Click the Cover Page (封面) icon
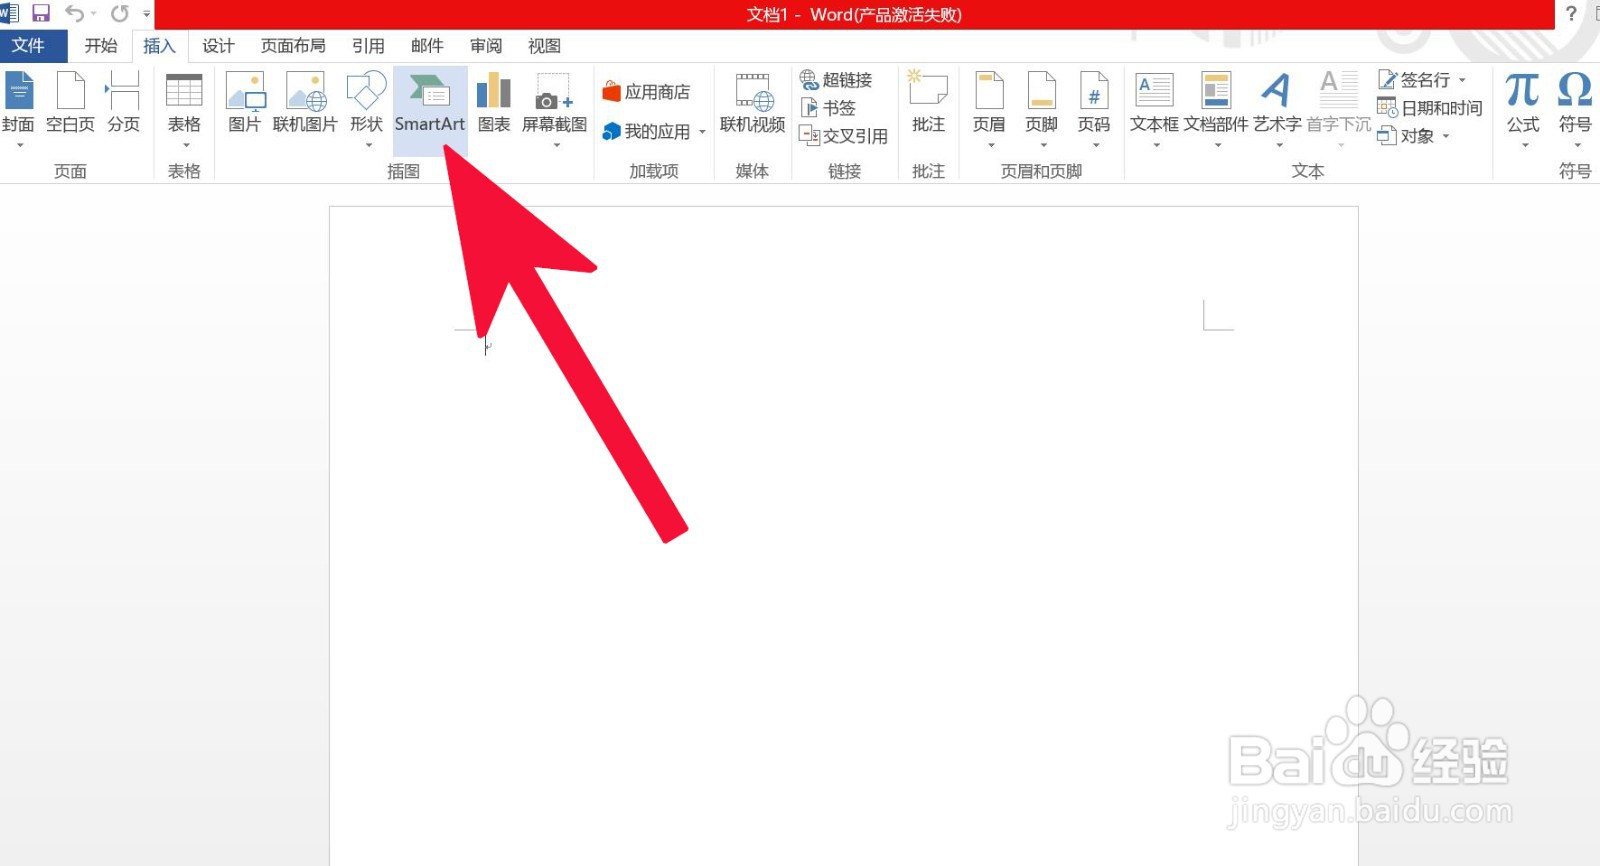The width and height of the screenshot is (1600, 866). pos(19,91)
